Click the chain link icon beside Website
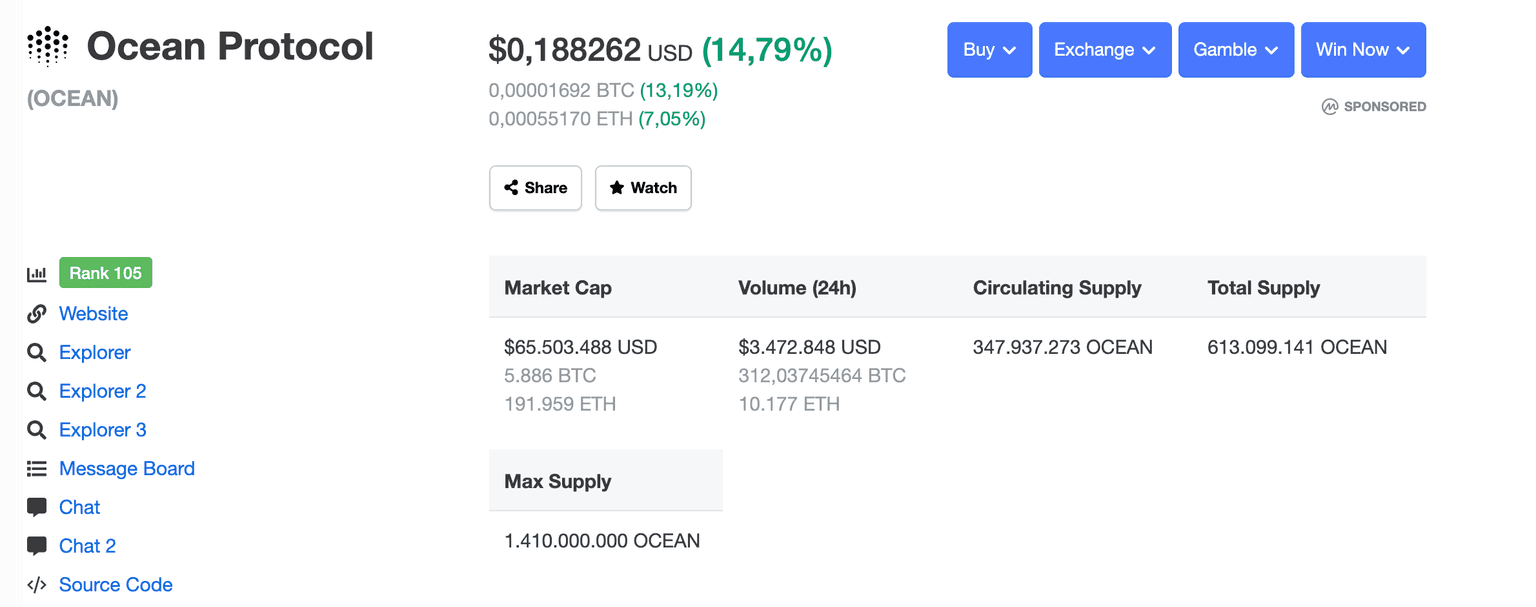The image size is (1536, 607). tap(37, 314)
